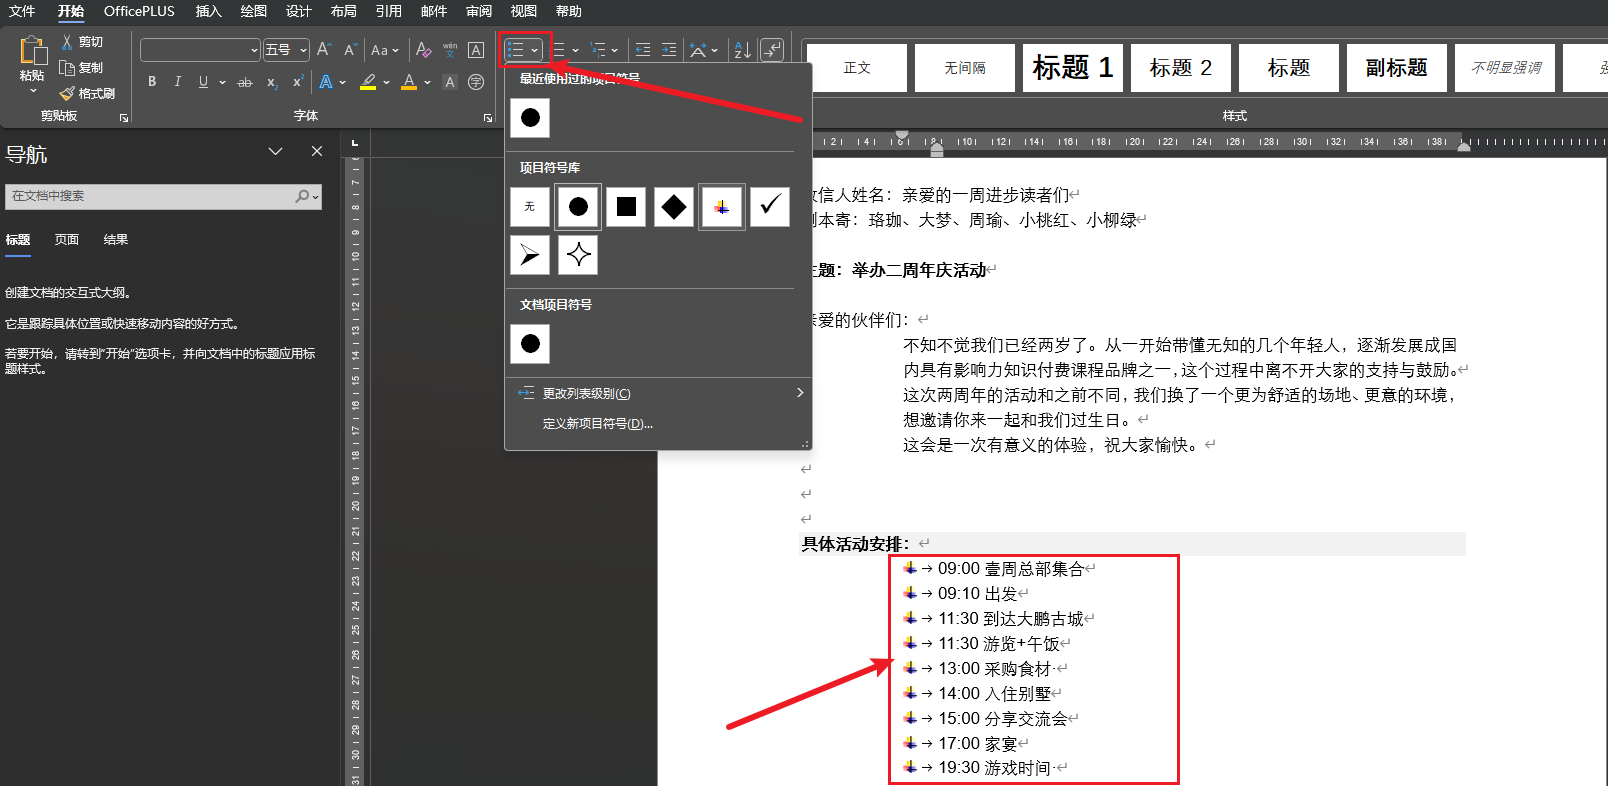Apply the 无间隔 style

[965, 68]
